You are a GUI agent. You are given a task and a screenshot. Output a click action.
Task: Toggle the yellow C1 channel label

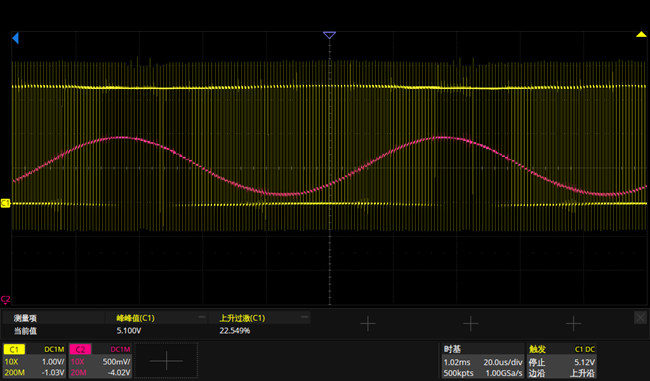14,349
